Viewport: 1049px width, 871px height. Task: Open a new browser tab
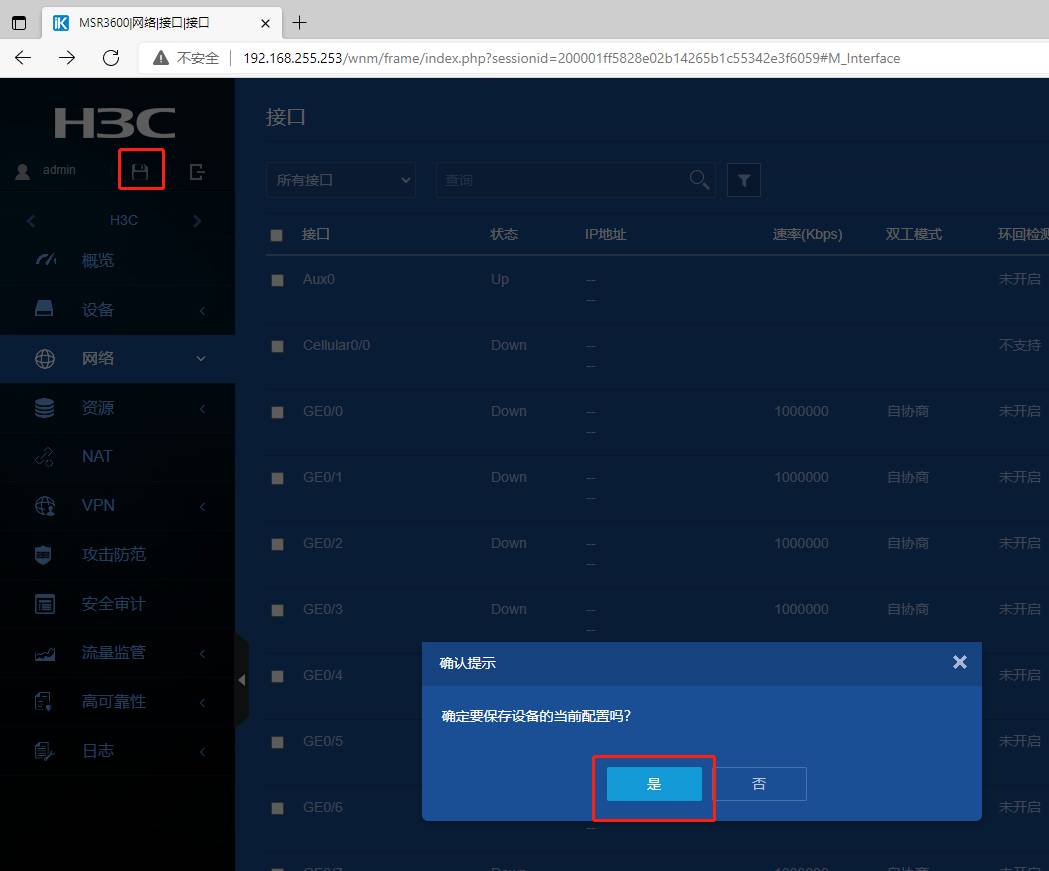[300, 23]
